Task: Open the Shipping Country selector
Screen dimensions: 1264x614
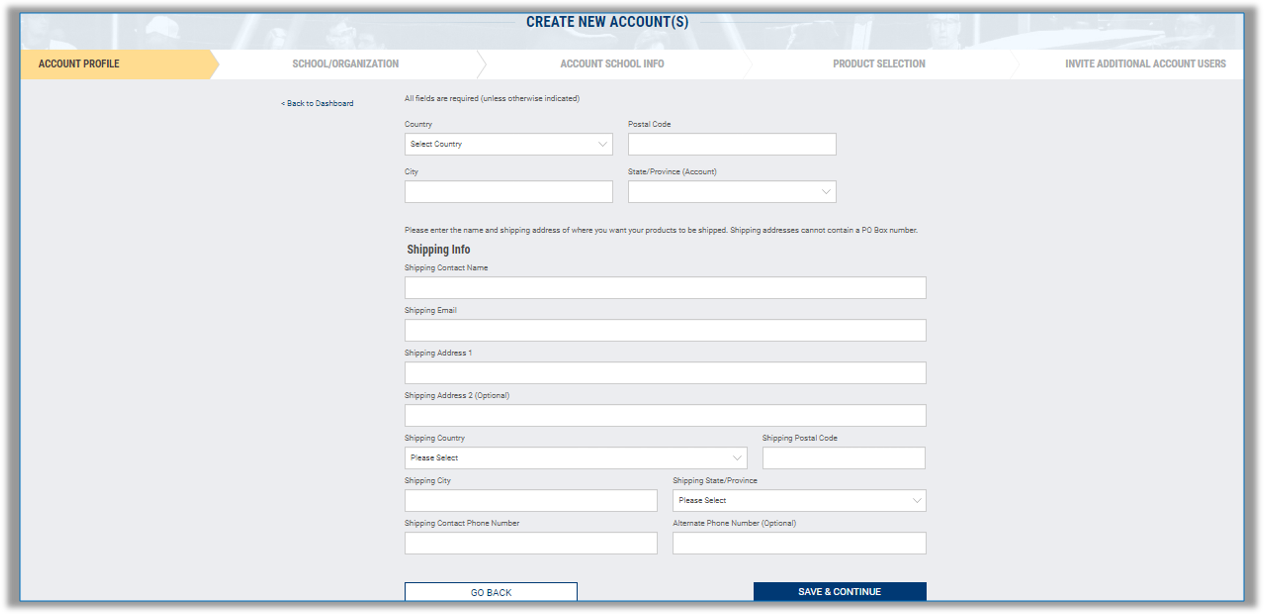Action: (x=576, y=457)
